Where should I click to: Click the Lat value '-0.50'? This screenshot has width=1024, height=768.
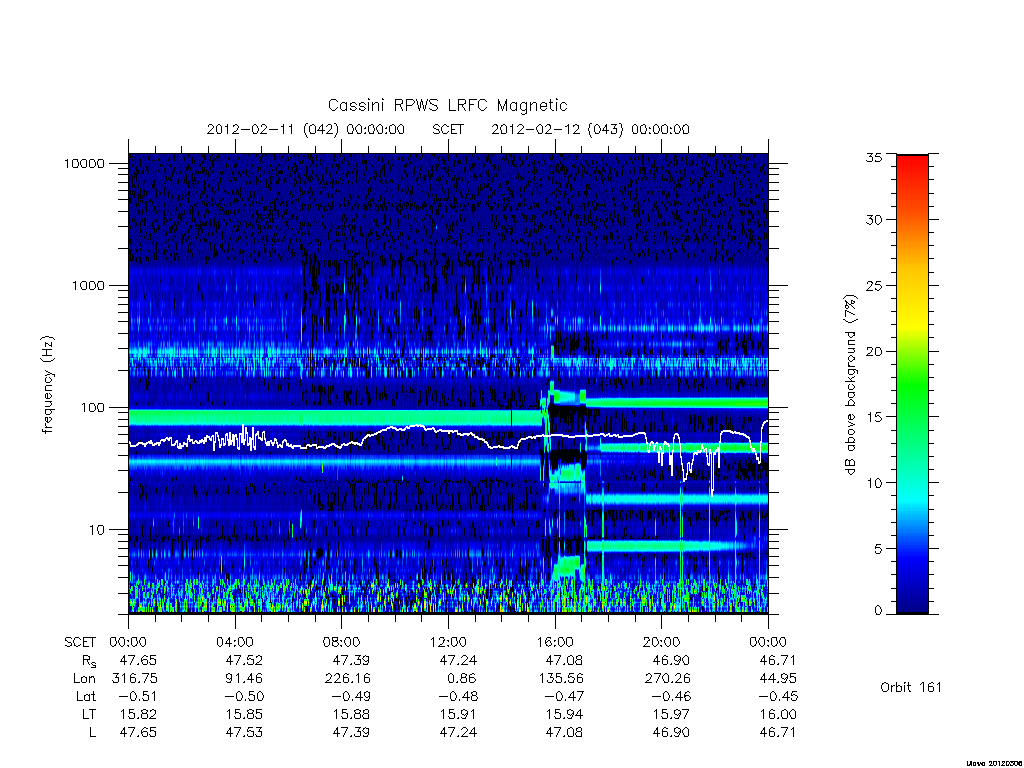pos(242,696)
